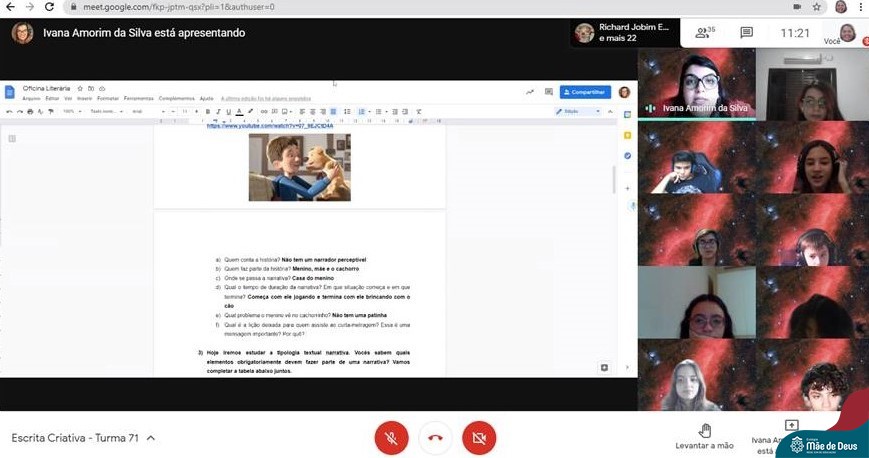Click the boy and dog image thumbnail
Image resolution: width=869 pixels, height=458 pixels.
299,167
